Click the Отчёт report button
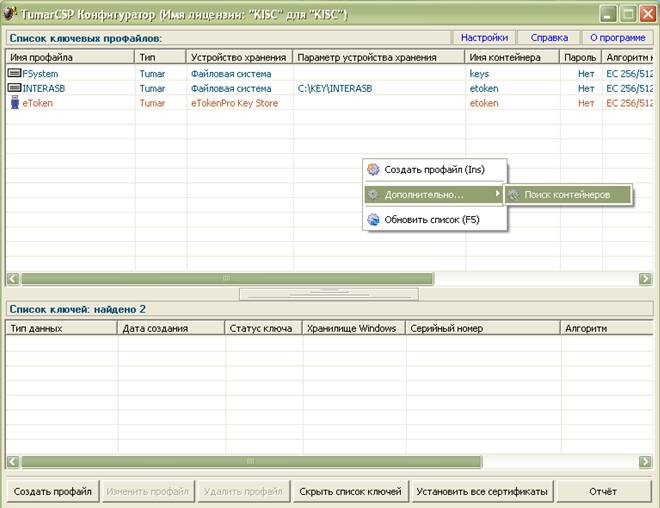 603,491
